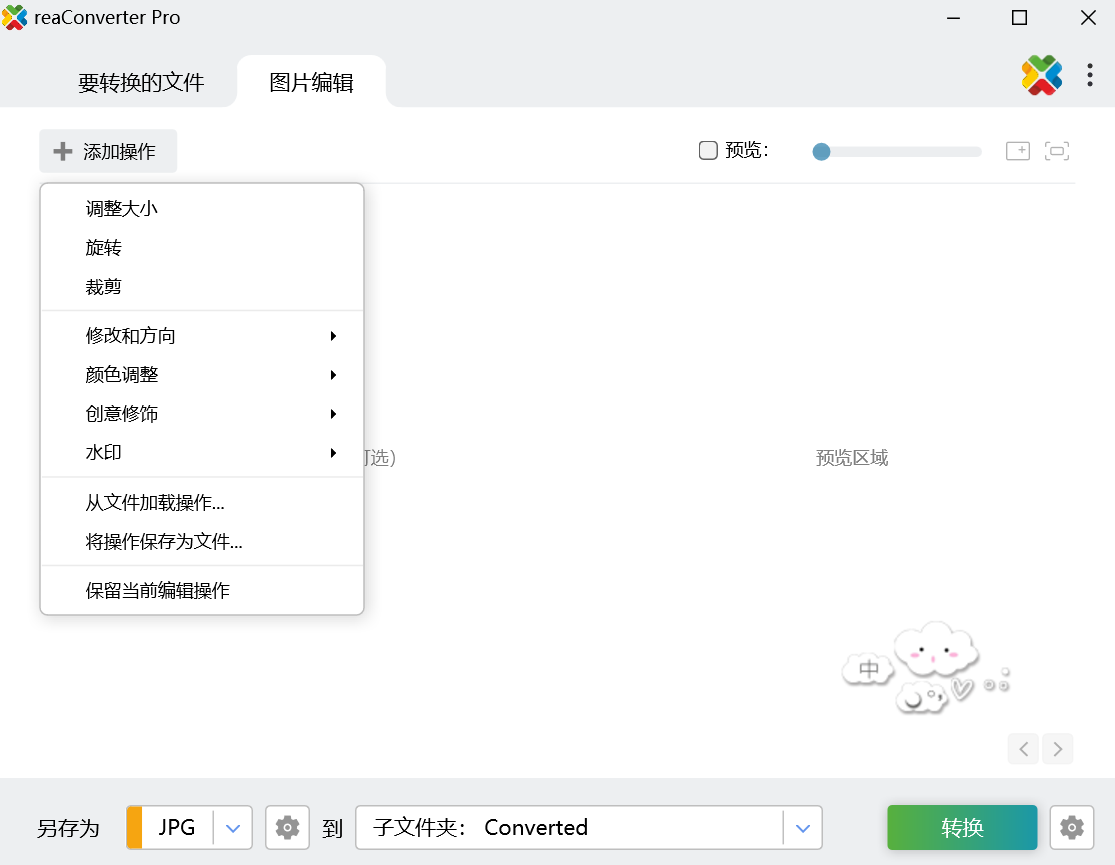Open the output format settings gear

click(287, 827)
